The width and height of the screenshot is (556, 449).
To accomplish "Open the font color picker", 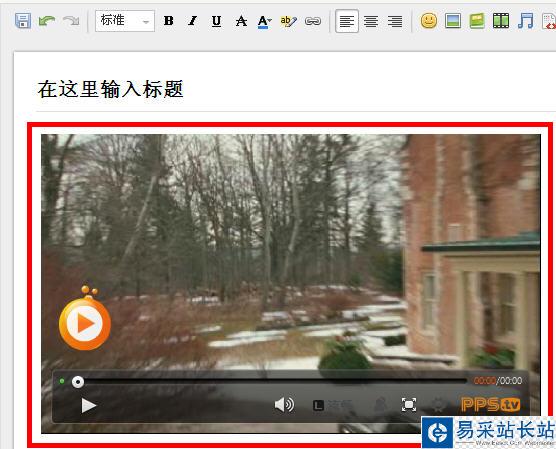I will click(x=264, y=21).
